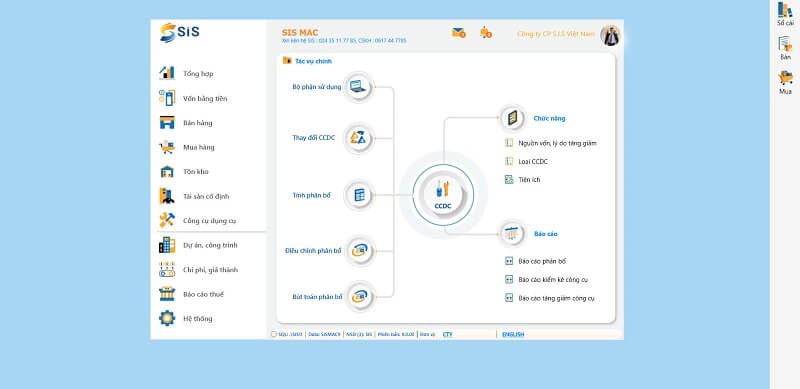Viewport: 800px width, 389px height.
Task: Click the Báo cáo thuế icon
Action: (167, 294)
